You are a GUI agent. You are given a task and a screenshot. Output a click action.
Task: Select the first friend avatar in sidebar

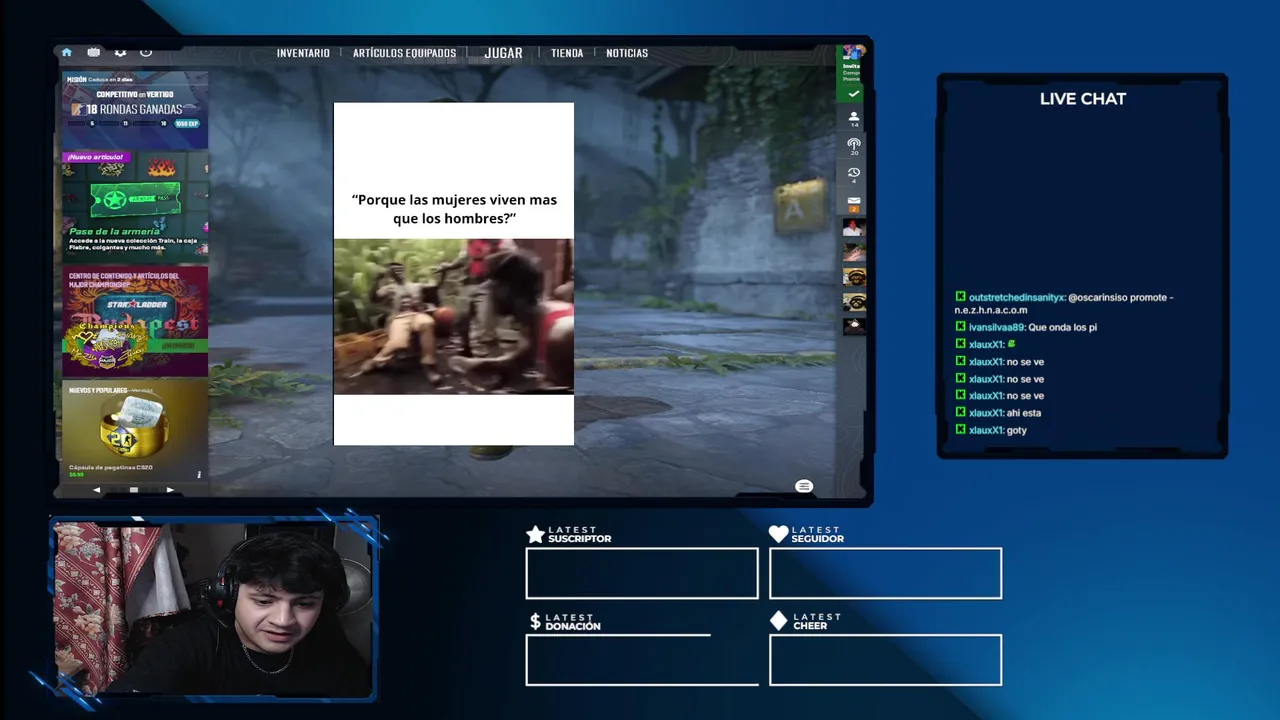(x=853, y=228)
